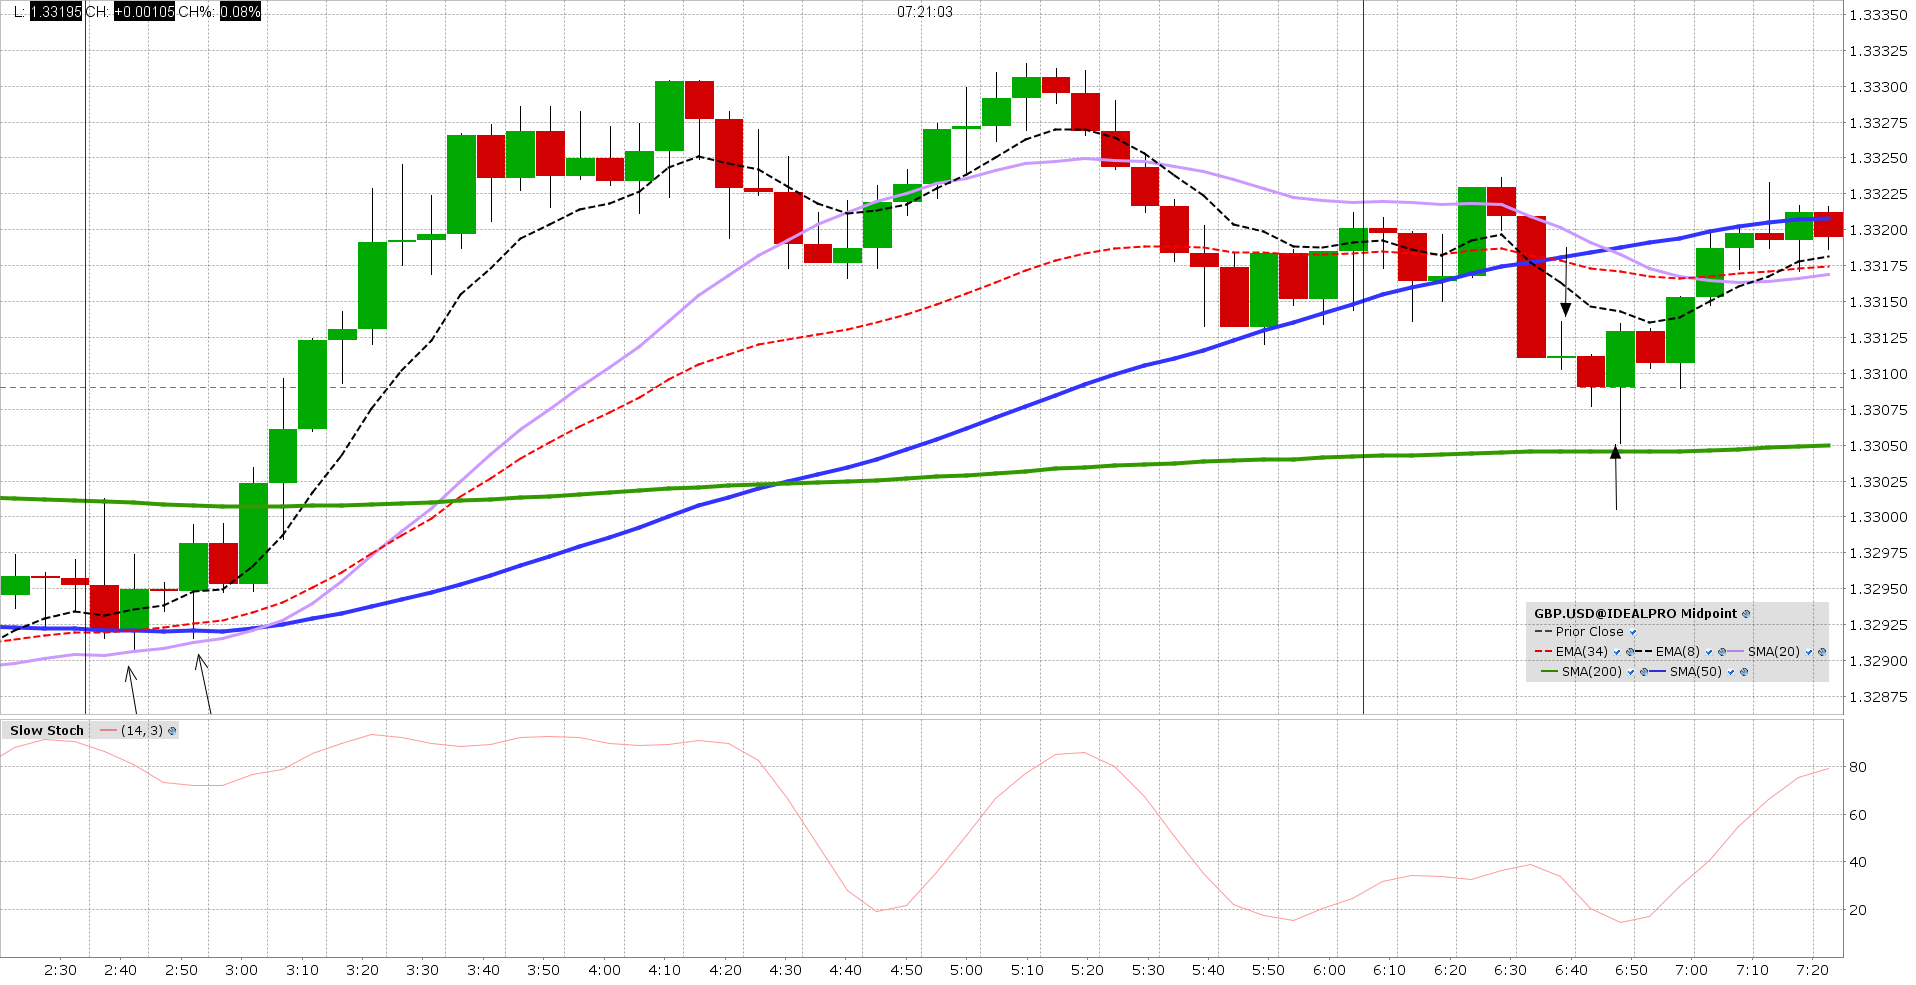Image resolution: width=1916 pixels, height=985 pixels.
Task: Select the Prior Close legend label
Action: [x=1590, y=632]
